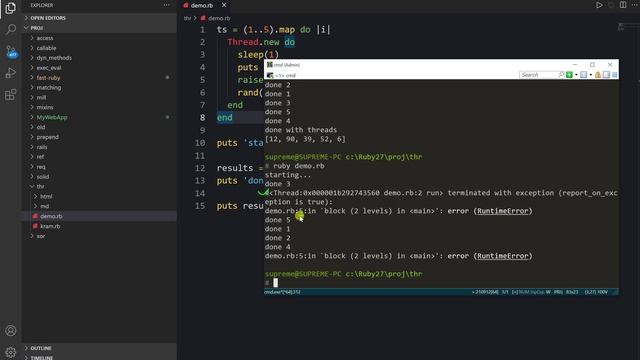Image resolution: width=640 pixels, height=360 pixels.
Task: Click the Search field in cmd window
Action: [539, 75]
